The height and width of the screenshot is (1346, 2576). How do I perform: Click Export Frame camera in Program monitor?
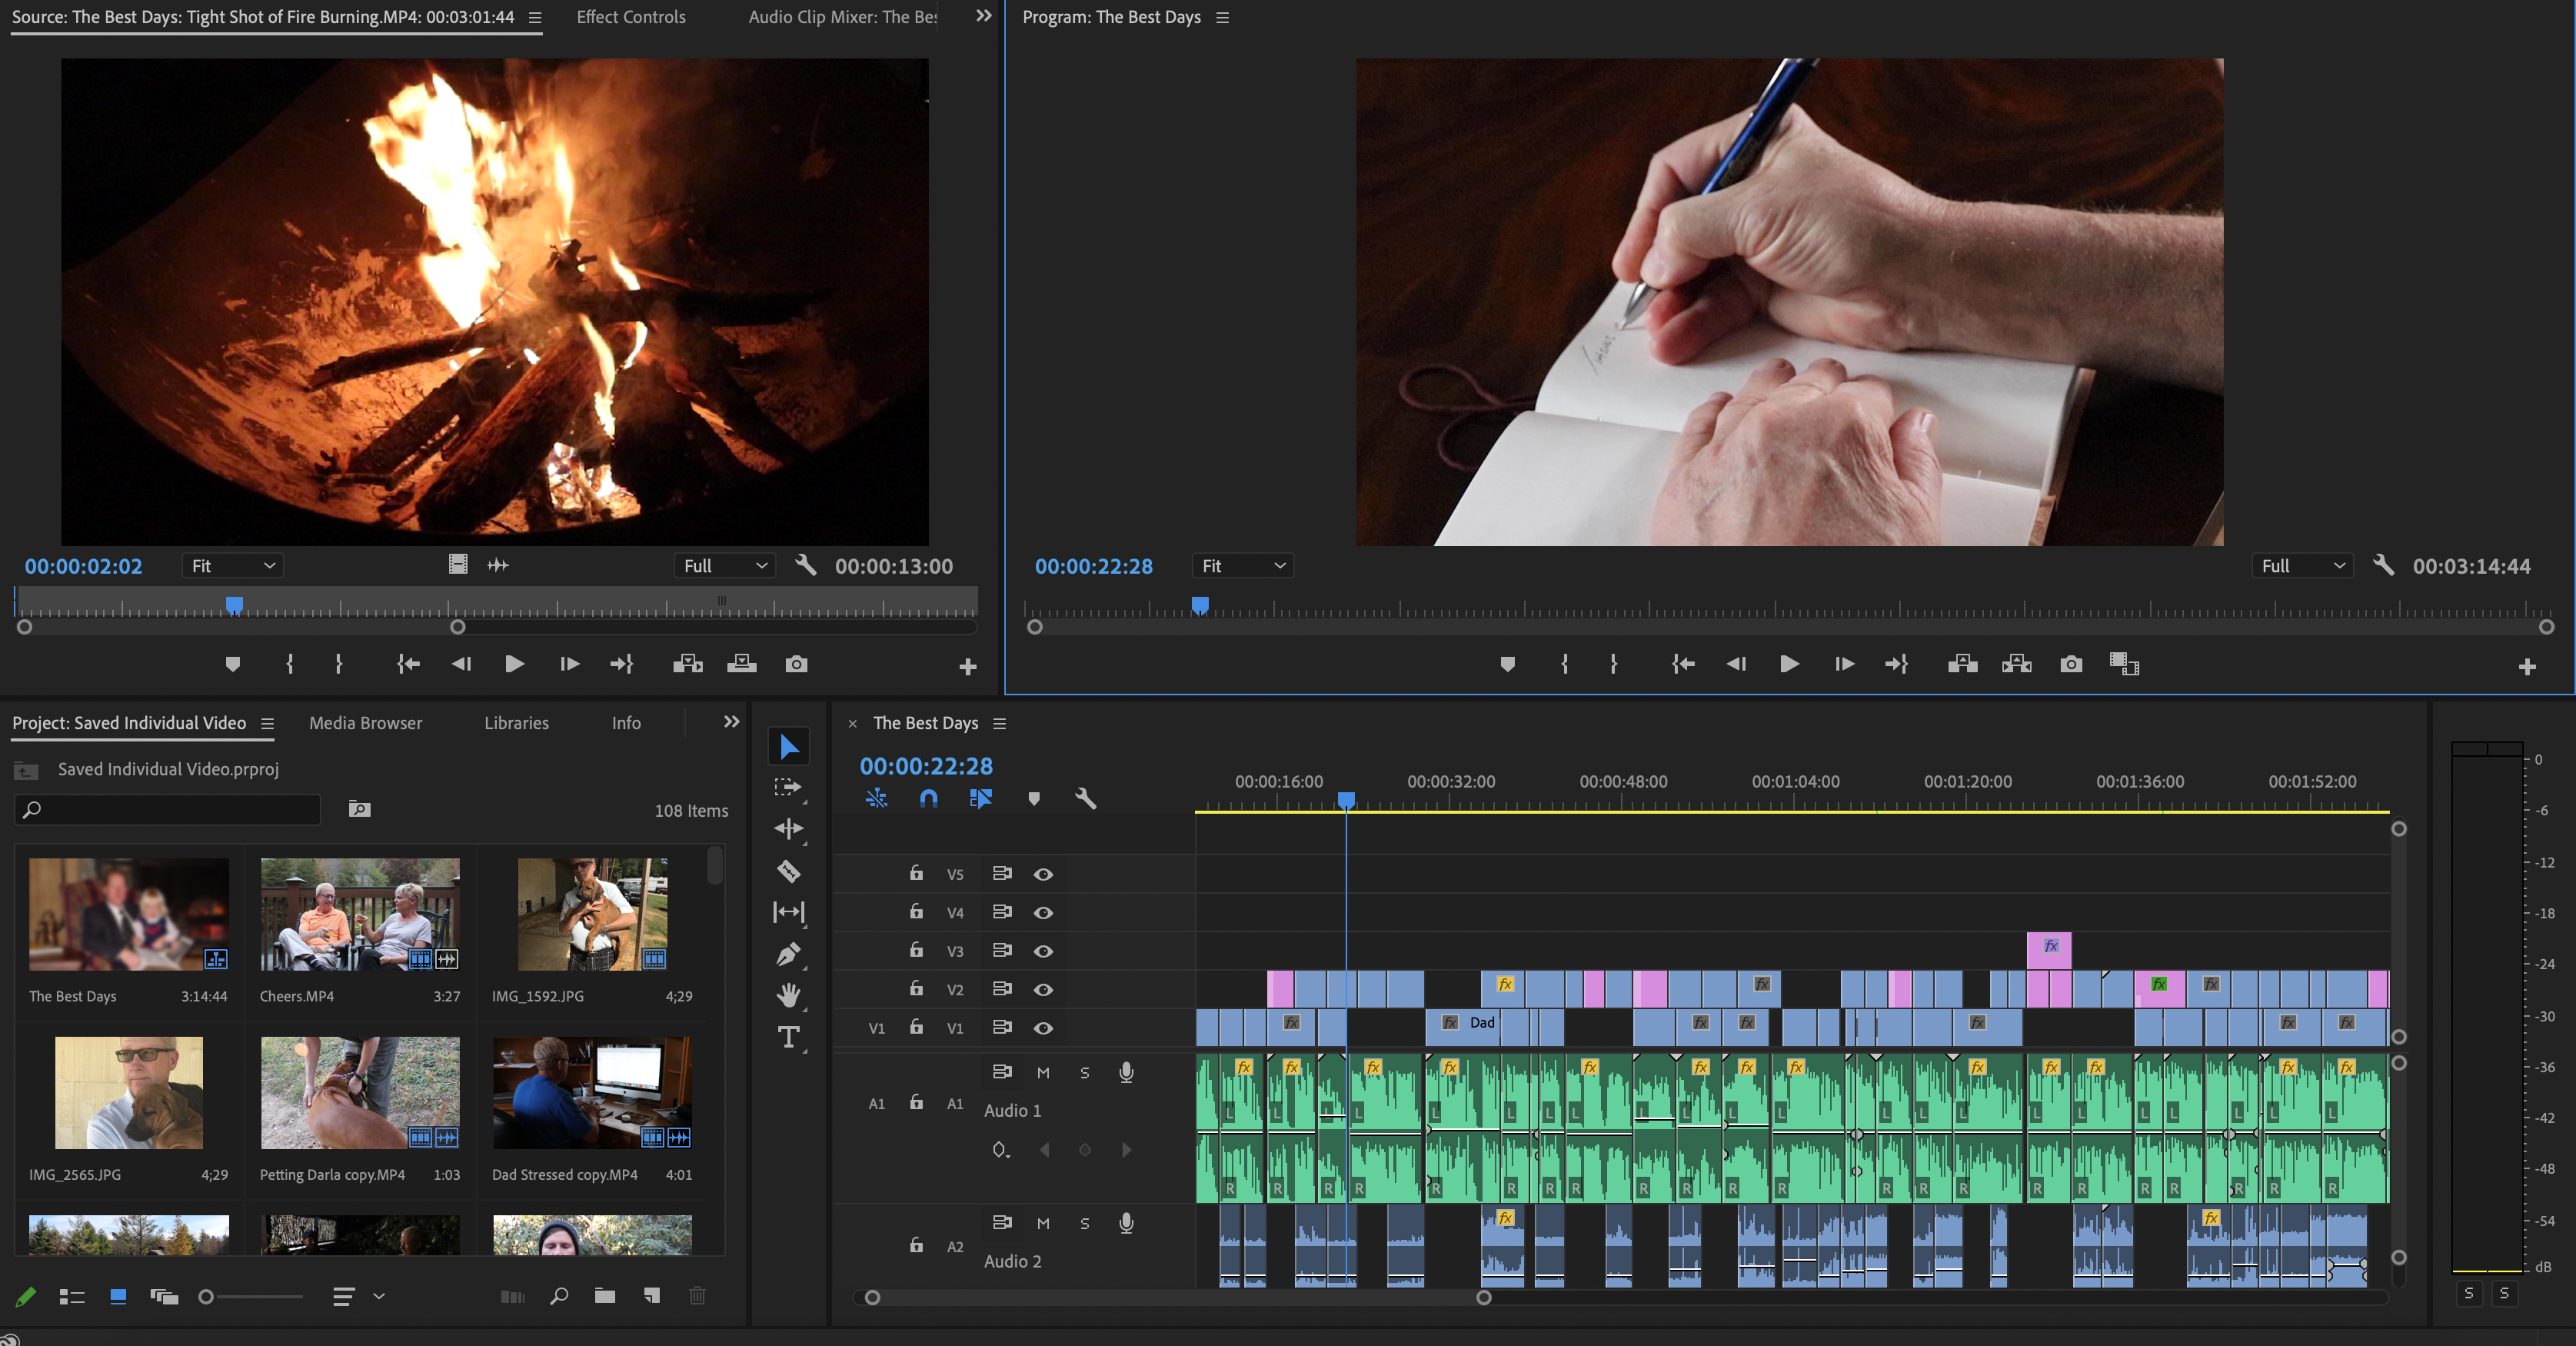[x=2071, y=664]
